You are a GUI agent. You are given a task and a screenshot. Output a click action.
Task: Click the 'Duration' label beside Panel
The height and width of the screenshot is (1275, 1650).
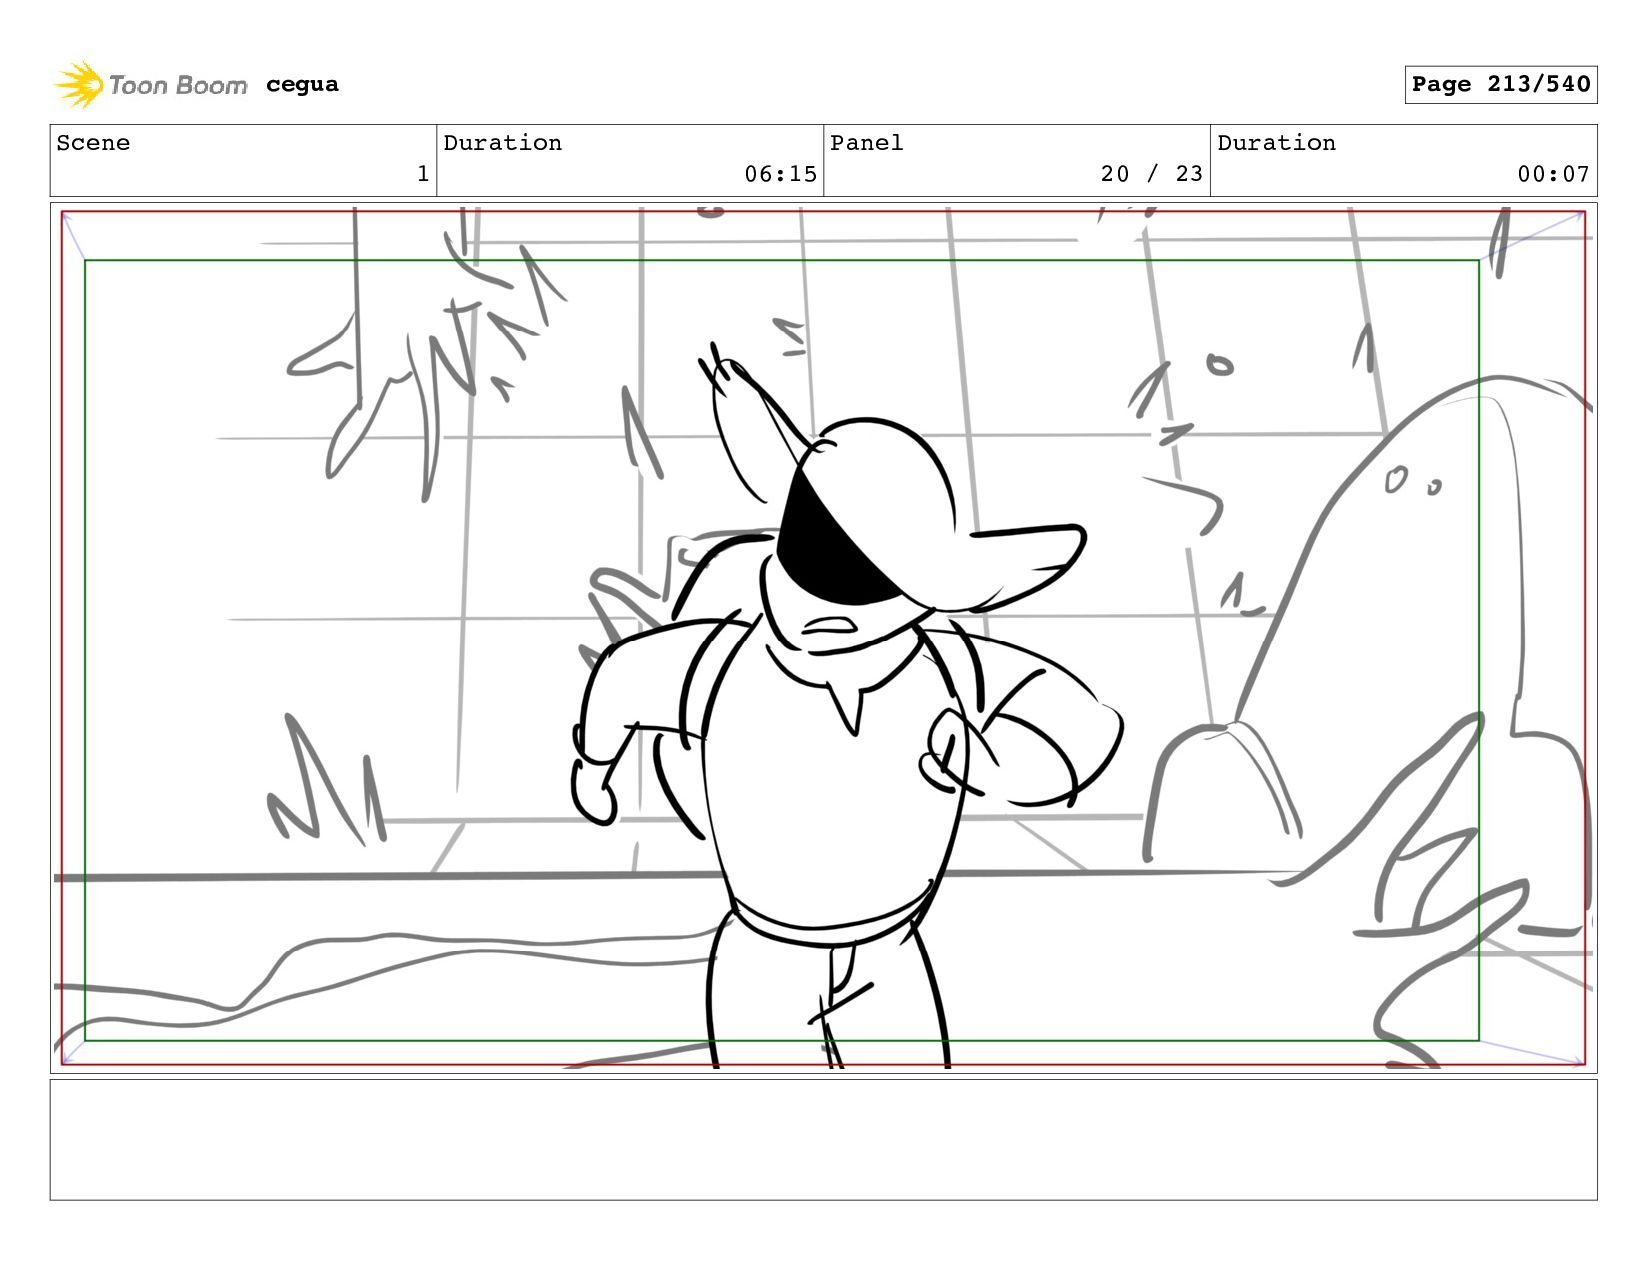coord(1277,143)
